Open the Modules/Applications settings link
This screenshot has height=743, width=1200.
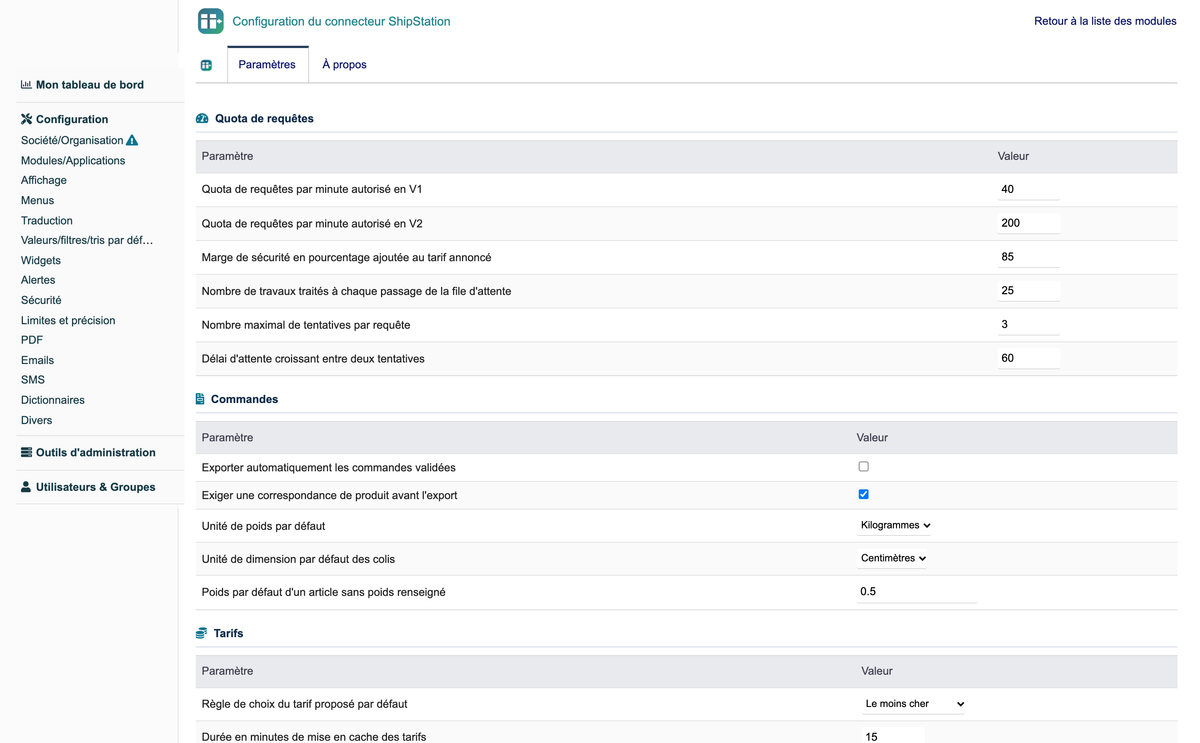tap(73, 160)
